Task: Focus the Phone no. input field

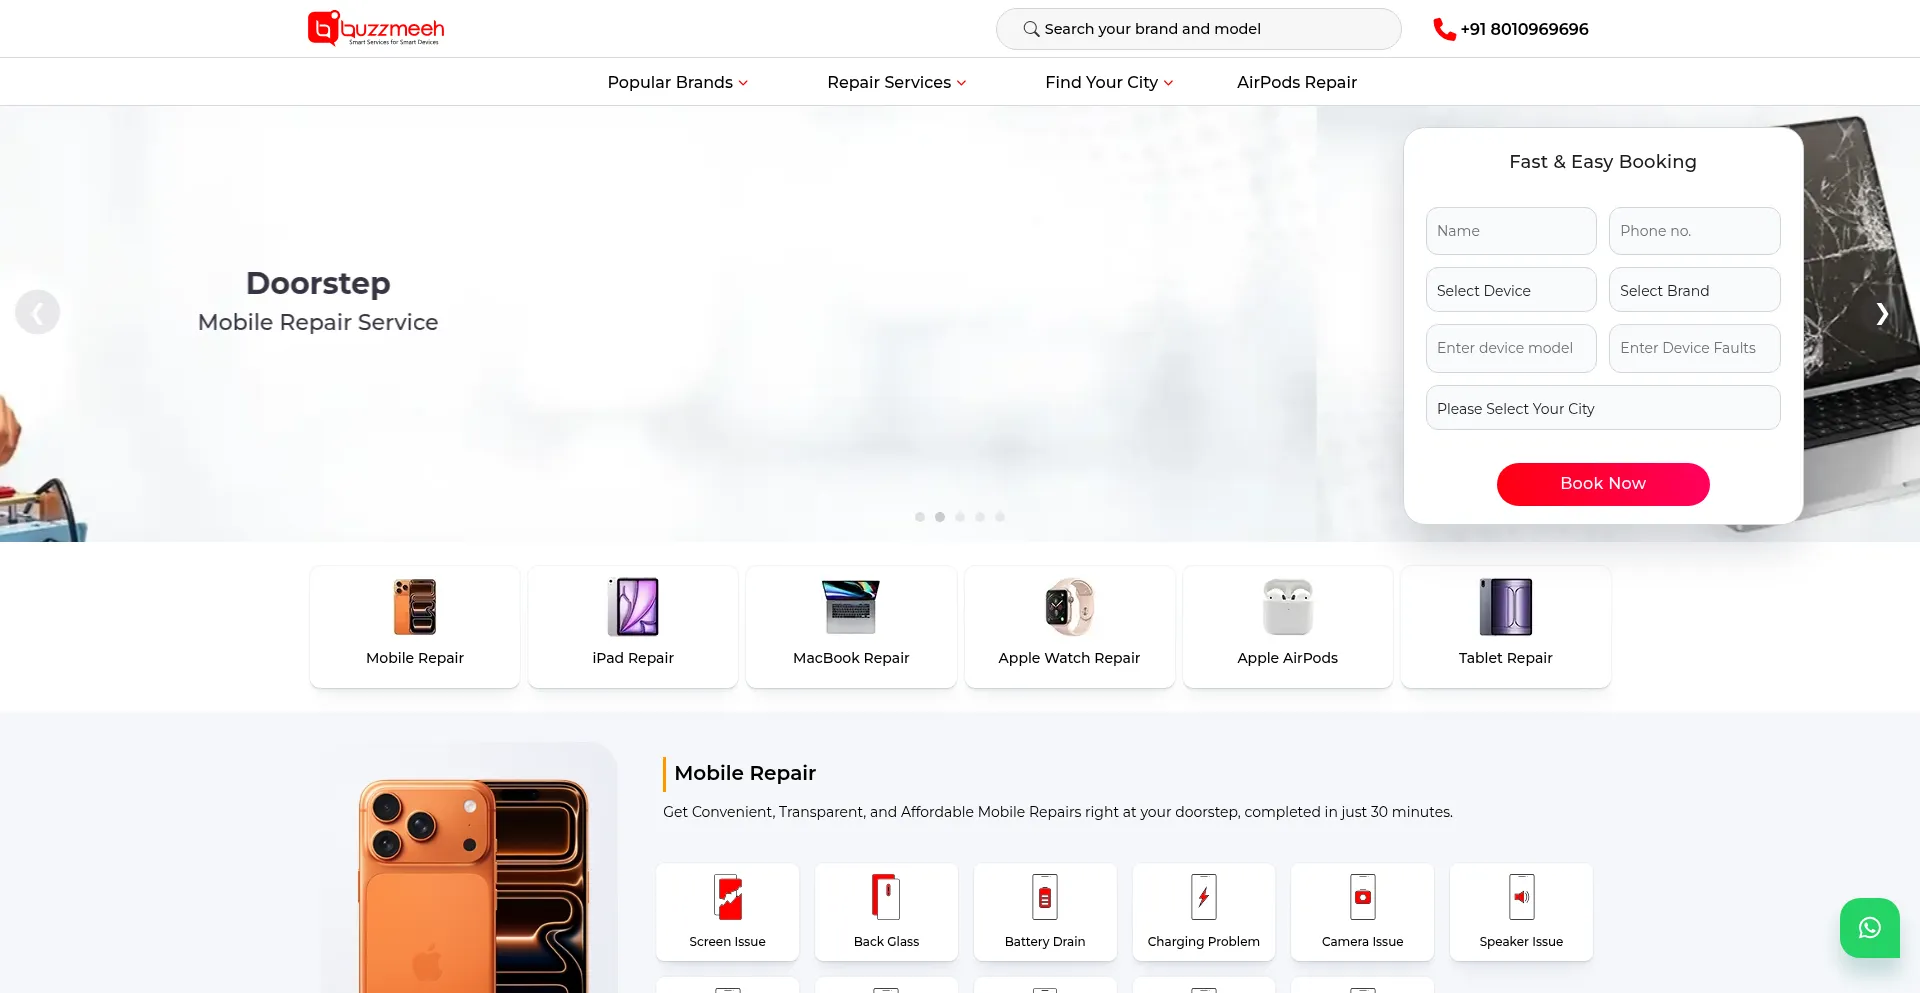Action: pos(1695,231)
